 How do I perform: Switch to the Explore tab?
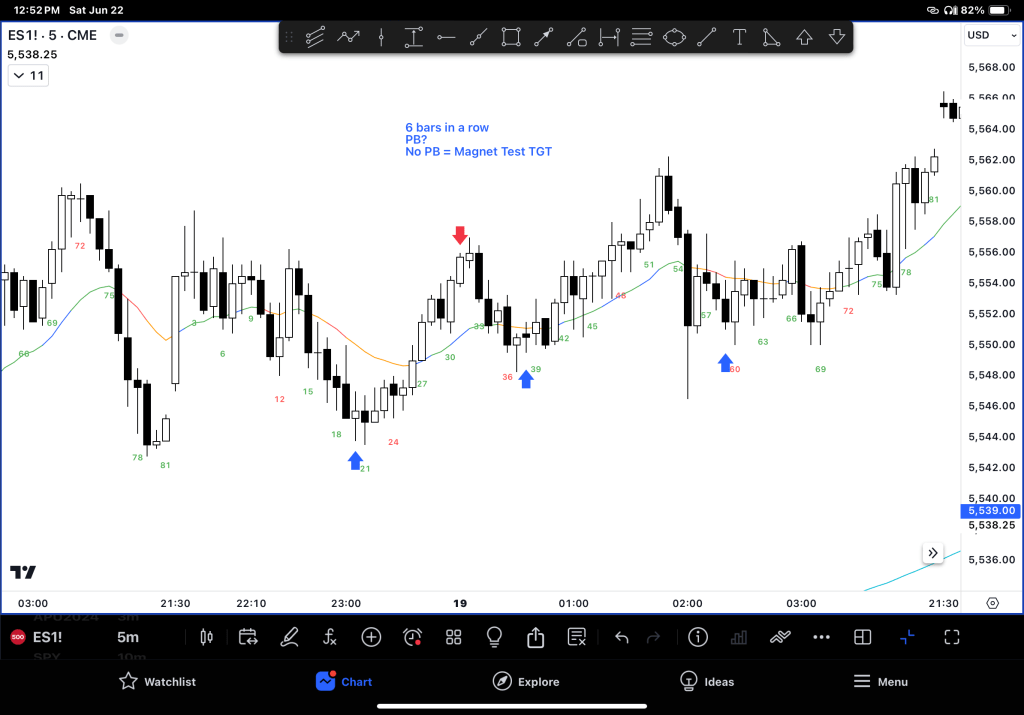pyautogui.click(x=526, y=682)
